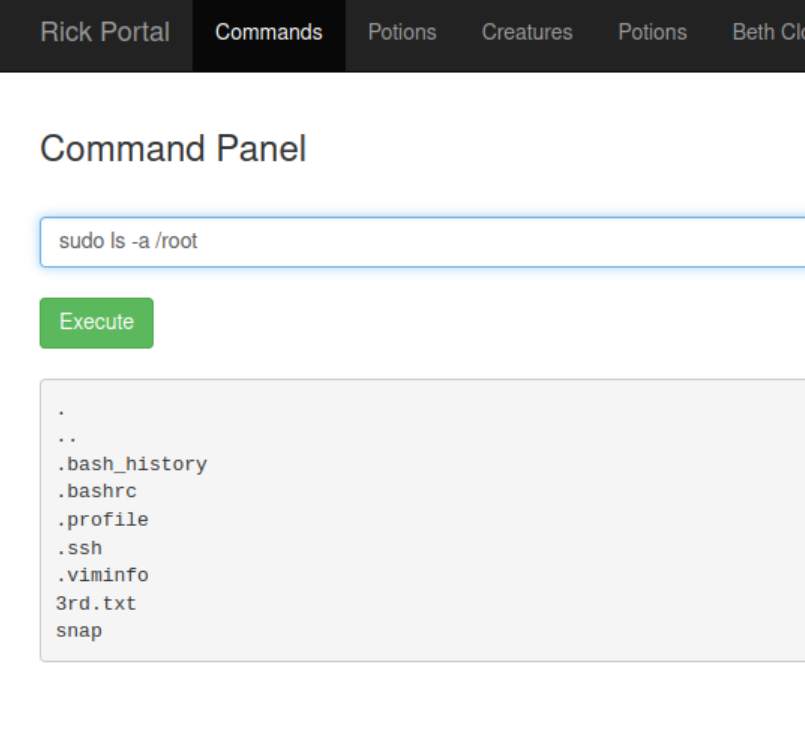The width and height of the screenshot is (805, 739).
Task: Open the Beth Clone navbar item
Action: [x=768, y=32]
